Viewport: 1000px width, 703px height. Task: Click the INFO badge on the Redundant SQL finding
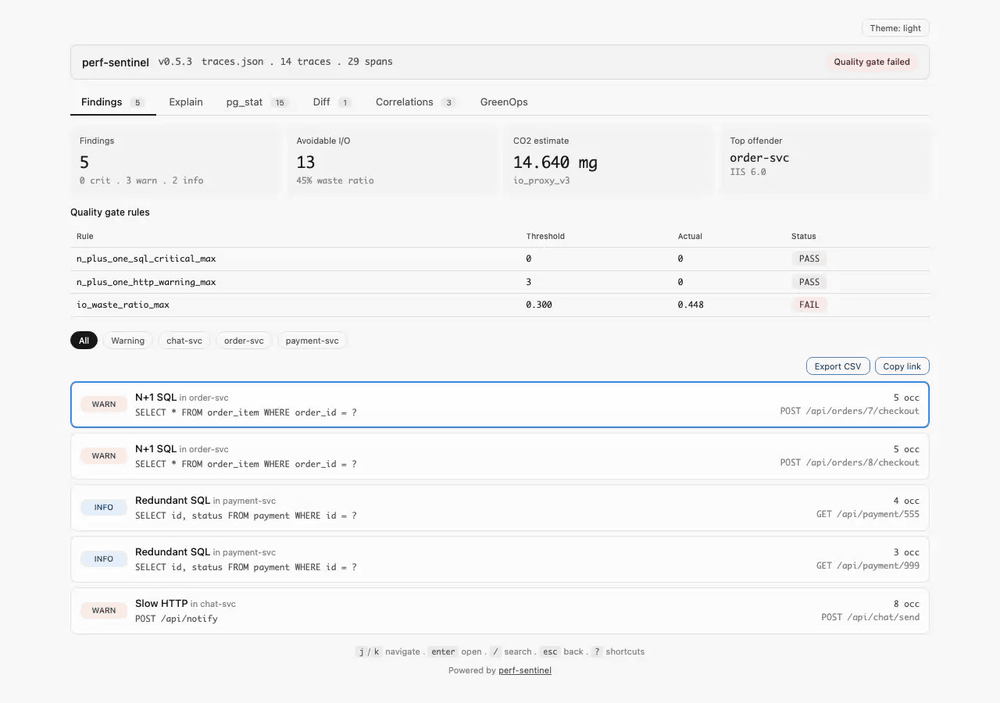click(103, 507)
